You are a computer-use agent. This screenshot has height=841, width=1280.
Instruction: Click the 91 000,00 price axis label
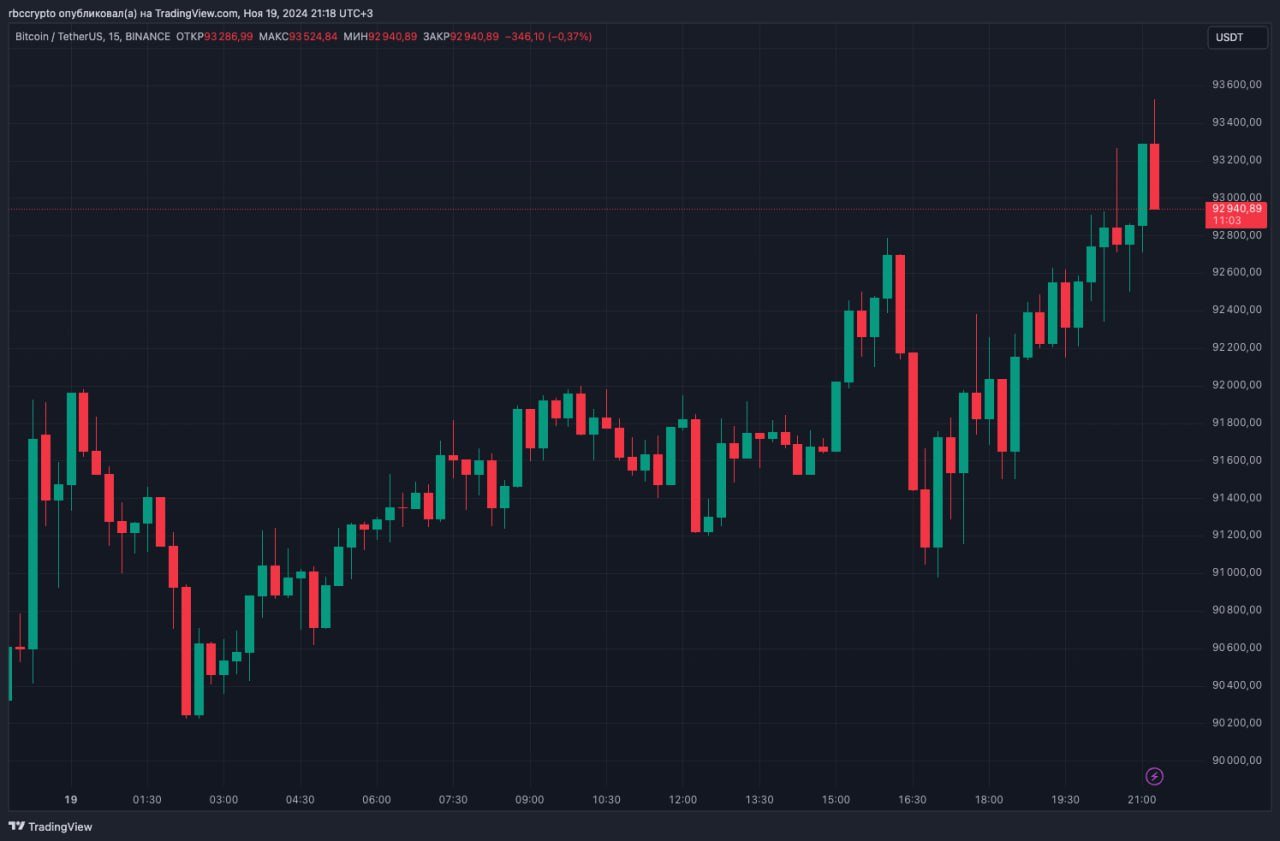[x=1236, y=572]
